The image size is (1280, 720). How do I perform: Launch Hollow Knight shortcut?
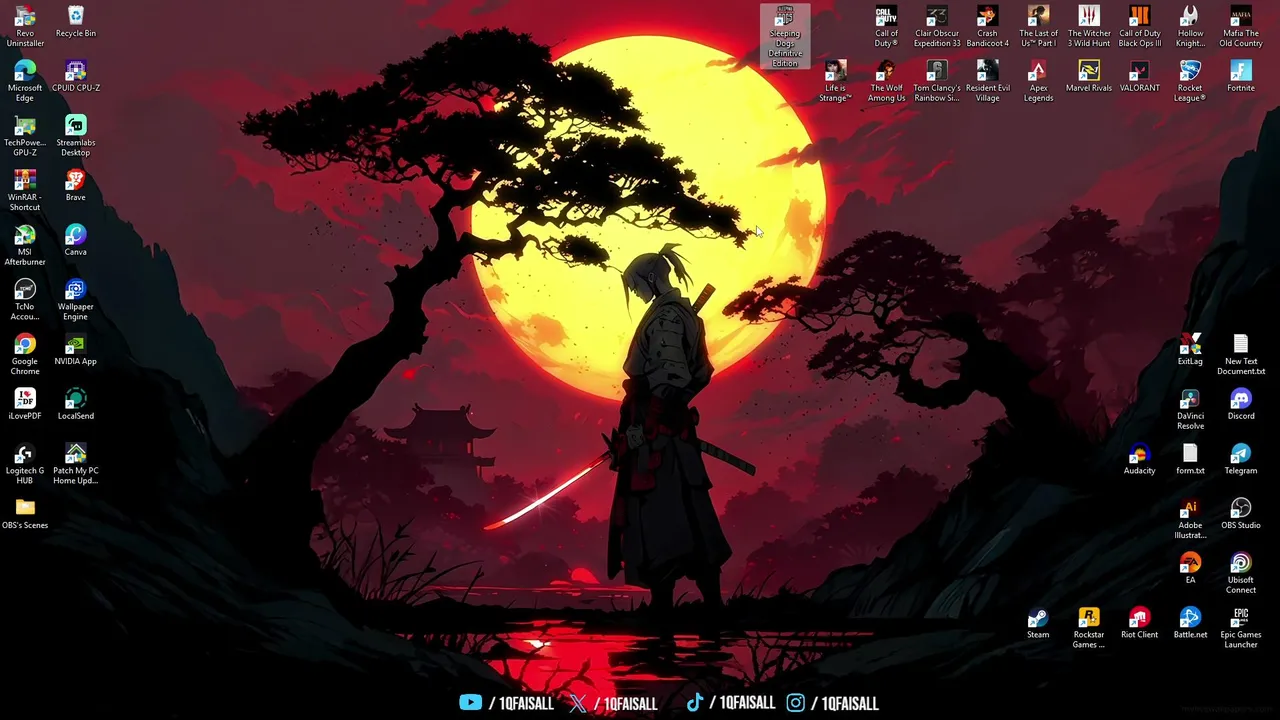coord(1190,26)
